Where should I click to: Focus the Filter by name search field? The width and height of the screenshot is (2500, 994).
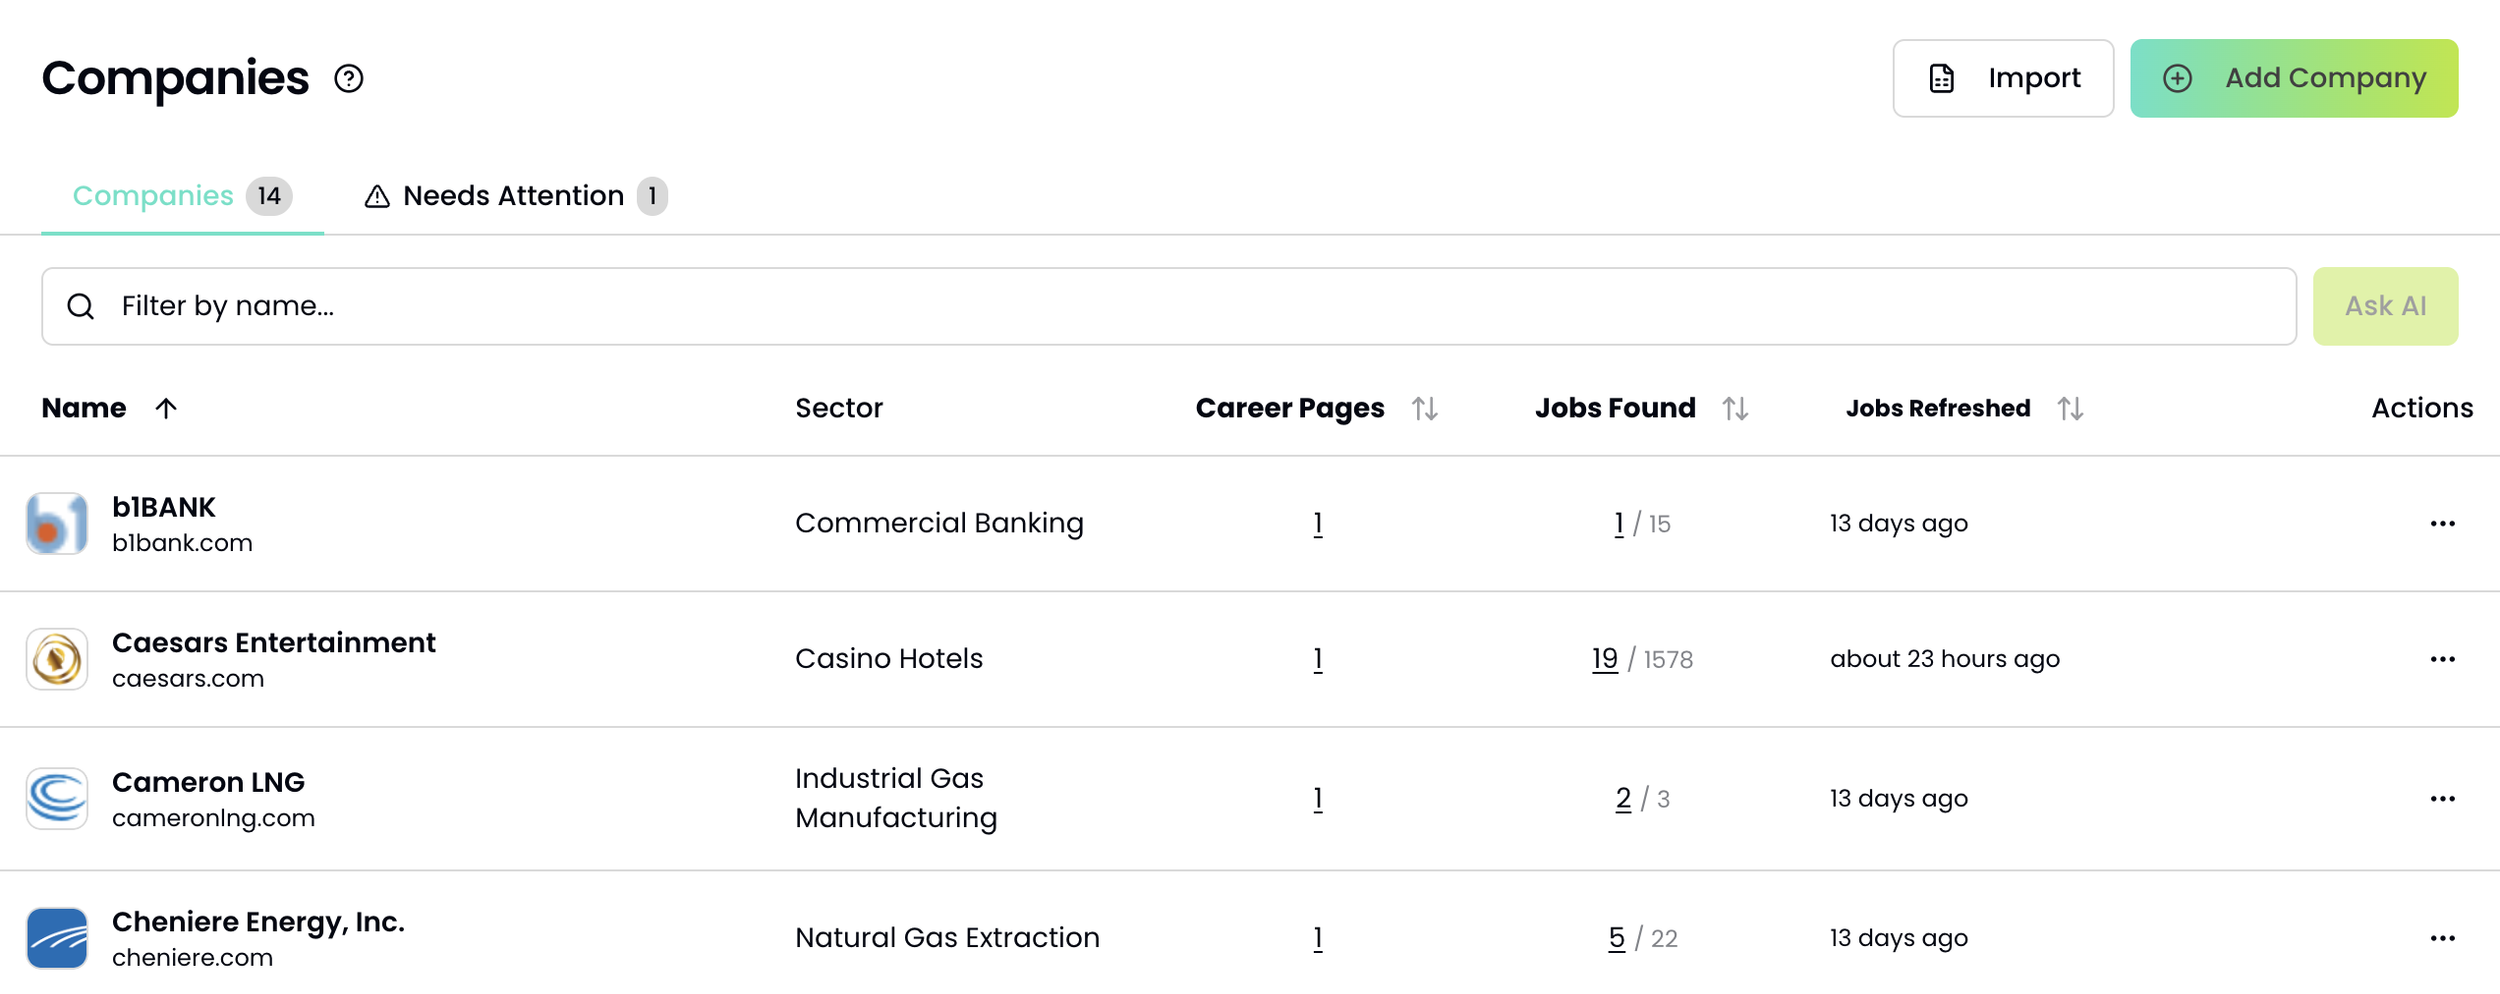tap(1168, 306)
